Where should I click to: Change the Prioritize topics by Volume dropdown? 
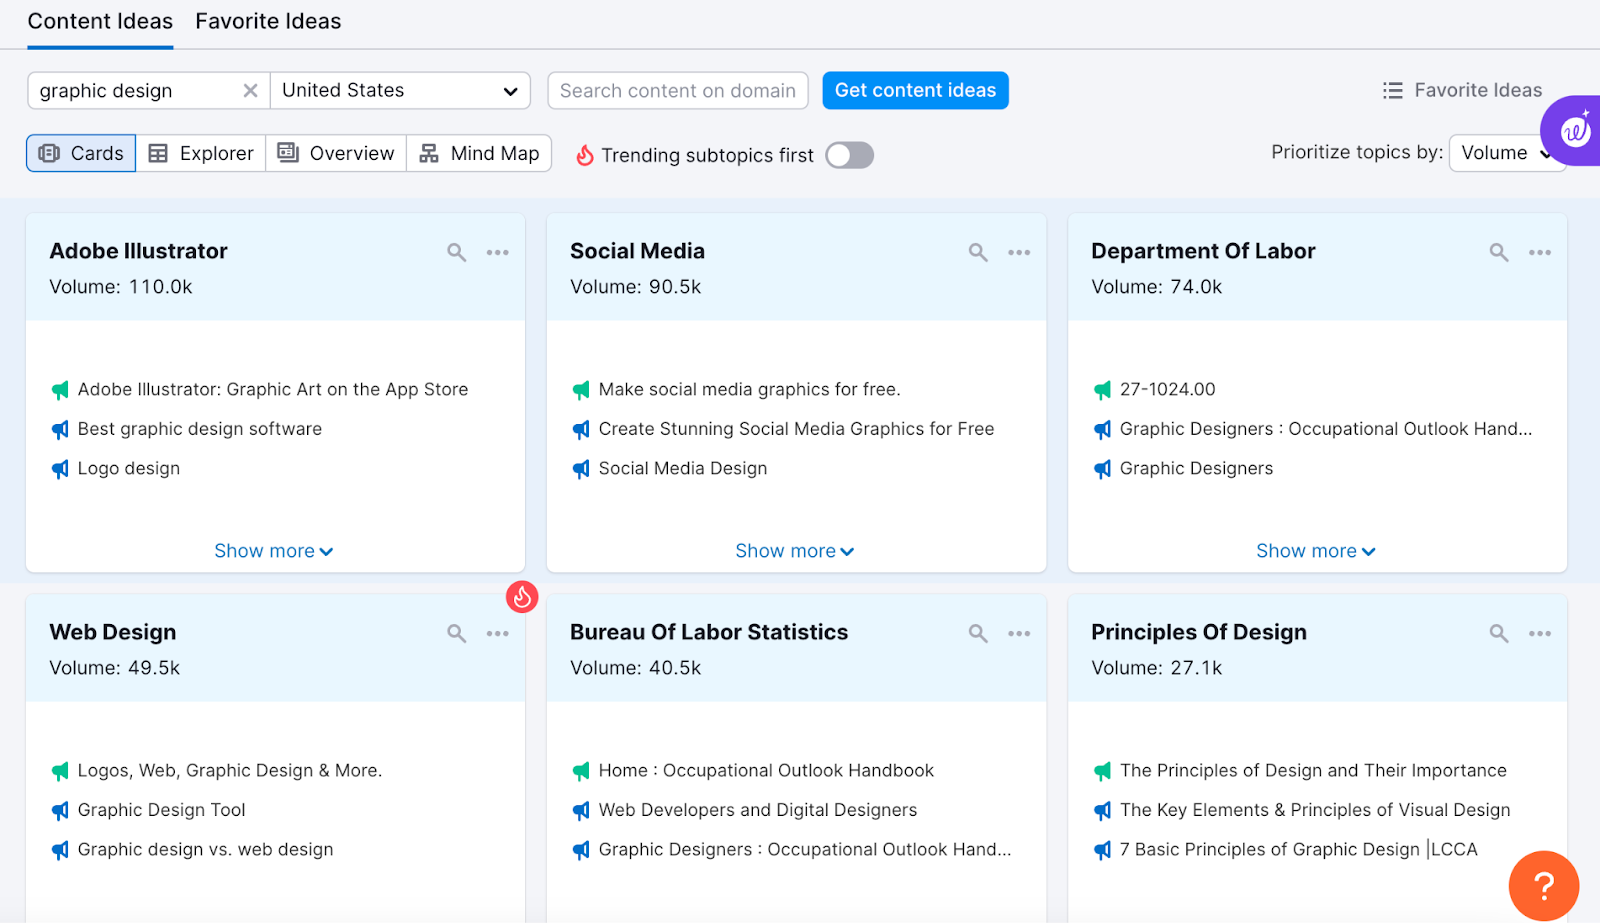pyautogui.click(x=1505, y=152)
